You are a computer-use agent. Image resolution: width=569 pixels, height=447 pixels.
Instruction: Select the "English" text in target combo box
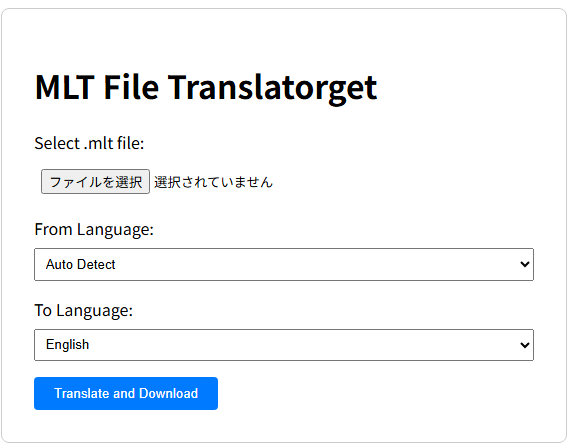(x=67, y=345)
